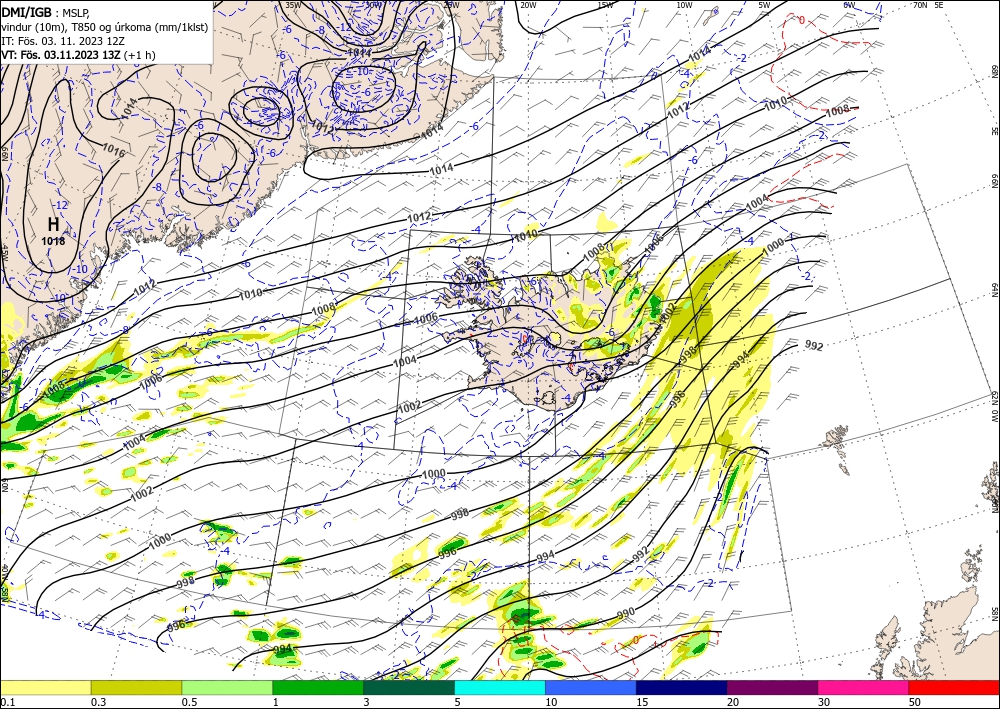The height and width of the screenshot is (709, 1000).
Task: Click the '10W' longitude label
Action: pos(684,5)
